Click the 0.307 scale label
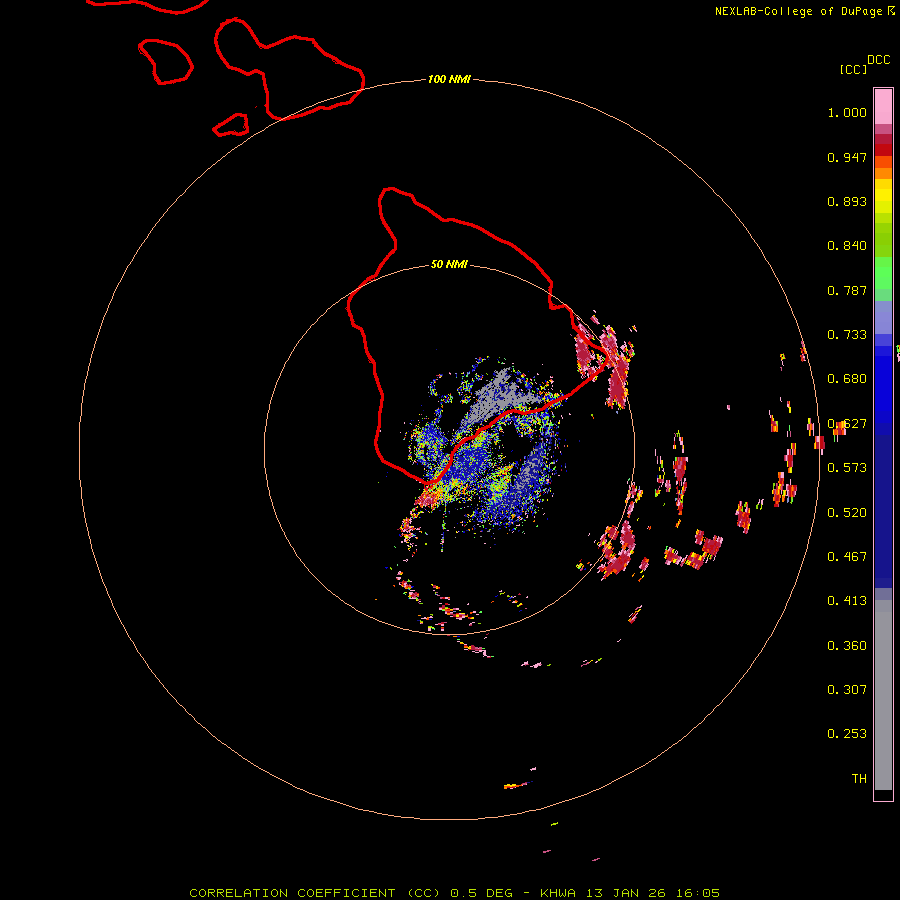900x900 pixels. point(847,690)
